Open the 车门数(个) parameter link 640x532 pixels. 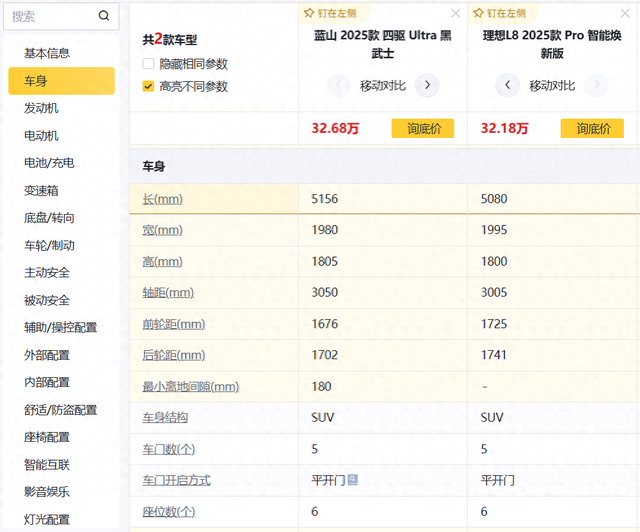[169, 450]
